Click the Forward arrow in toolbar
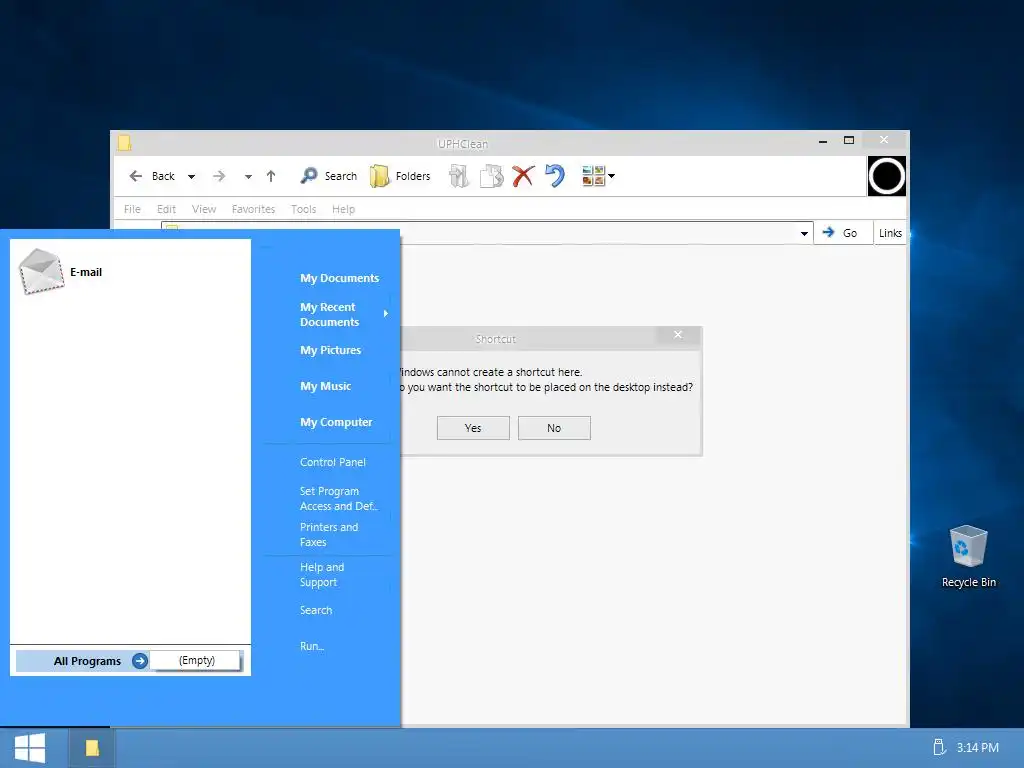1024x768 pixels. click(219, 176)
